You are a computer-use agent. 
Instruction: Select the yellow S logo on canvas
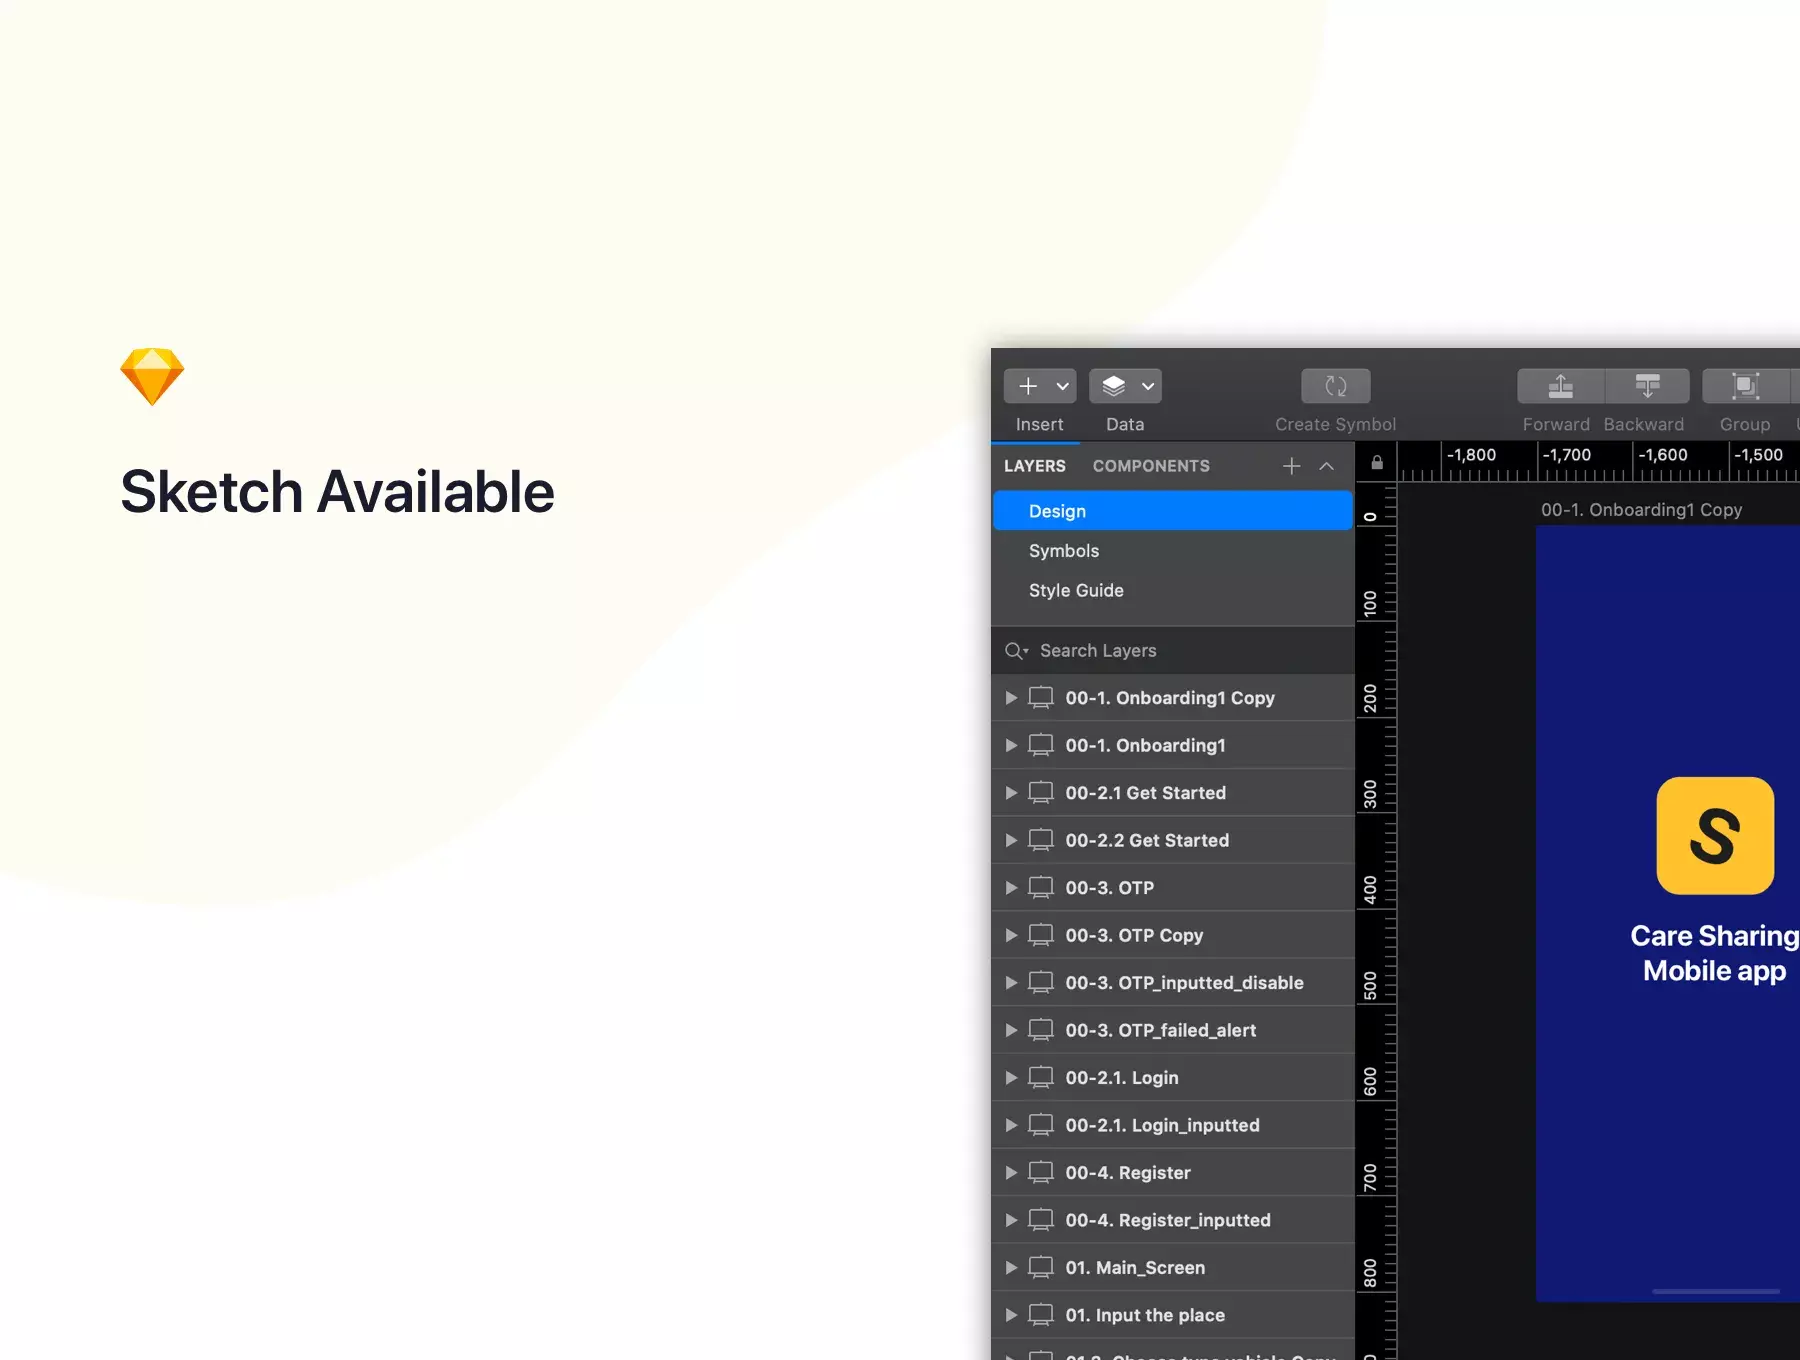click(1715, 836)
